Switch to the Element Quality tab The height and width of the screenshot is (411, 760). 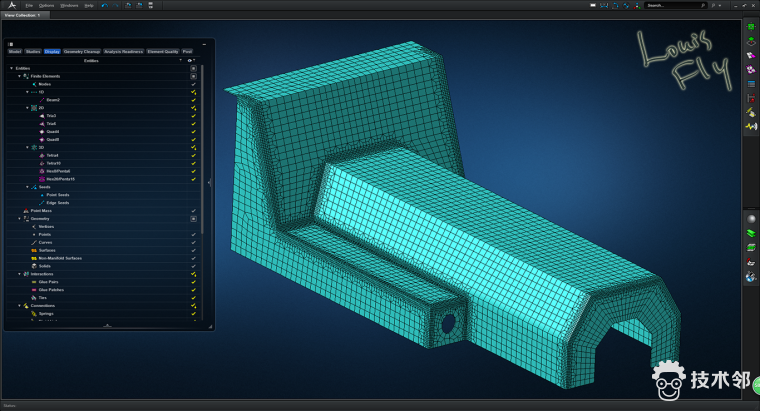[x=162, y=51]
